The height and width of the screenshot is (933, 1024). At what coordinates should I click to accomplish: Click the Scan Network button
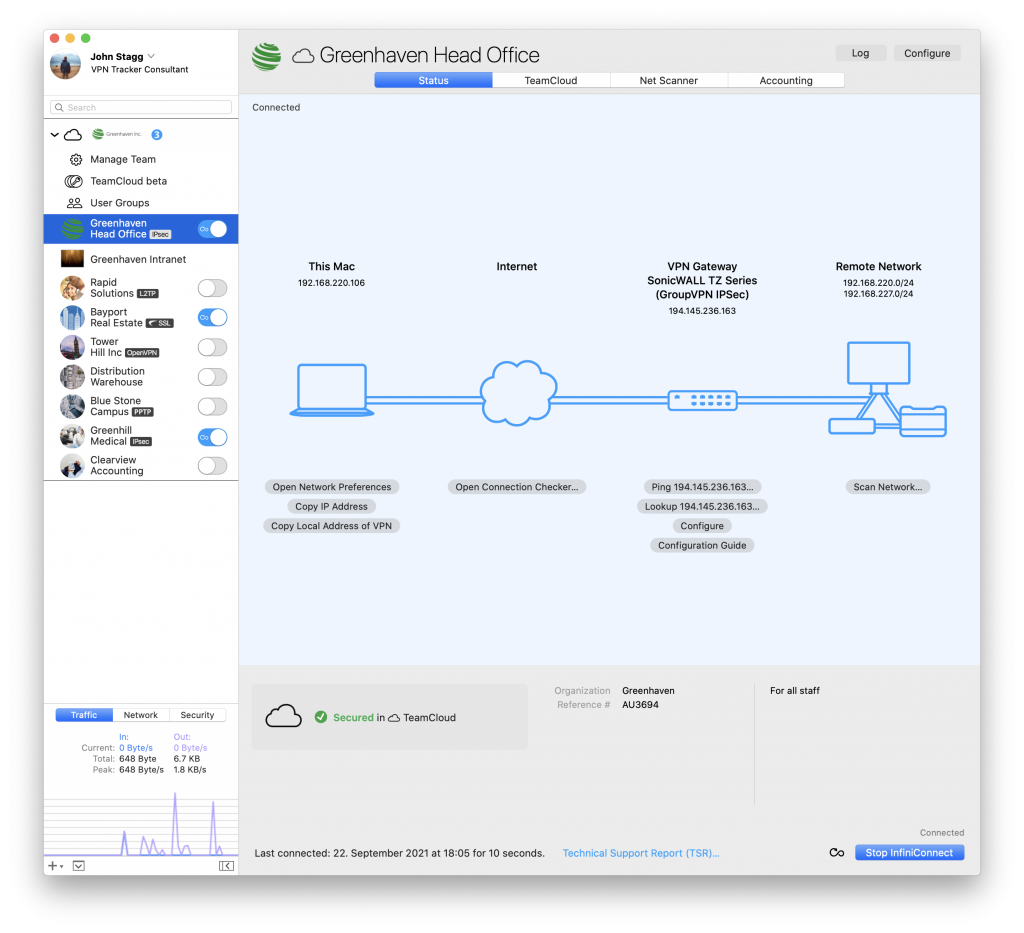point(888,487)
